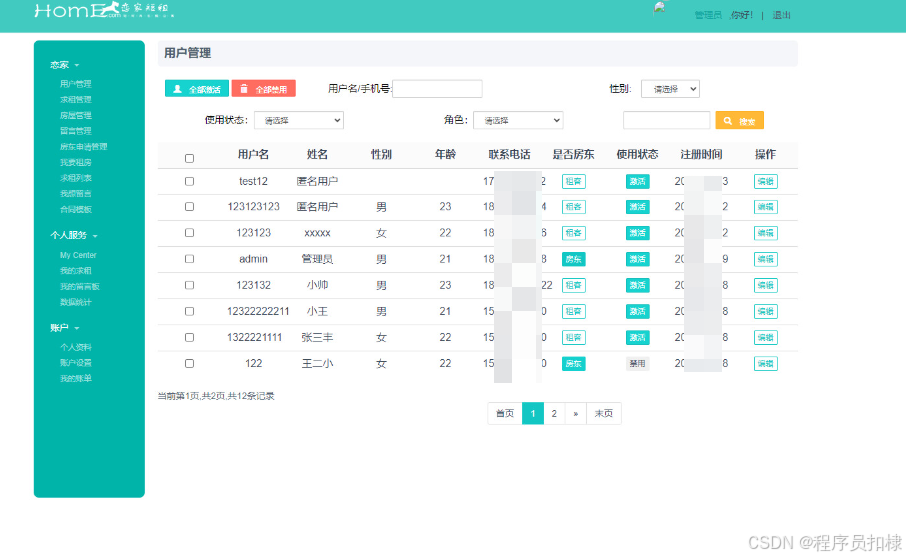Click the 用户名 column header
This screenshot has height=558, width=906.
coord(253,154)
